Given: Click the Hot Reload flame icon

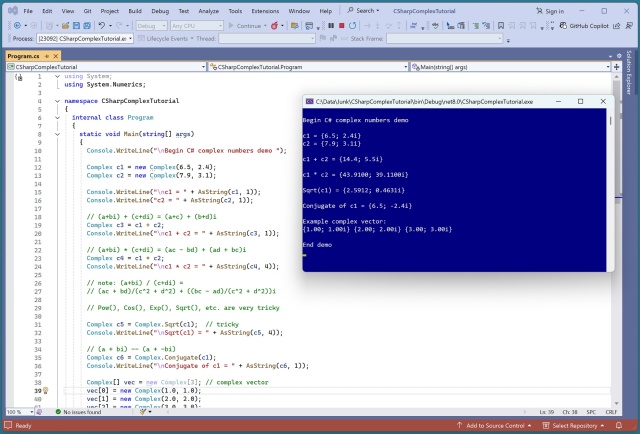Looking at the screenshot, I should point(275,26).
